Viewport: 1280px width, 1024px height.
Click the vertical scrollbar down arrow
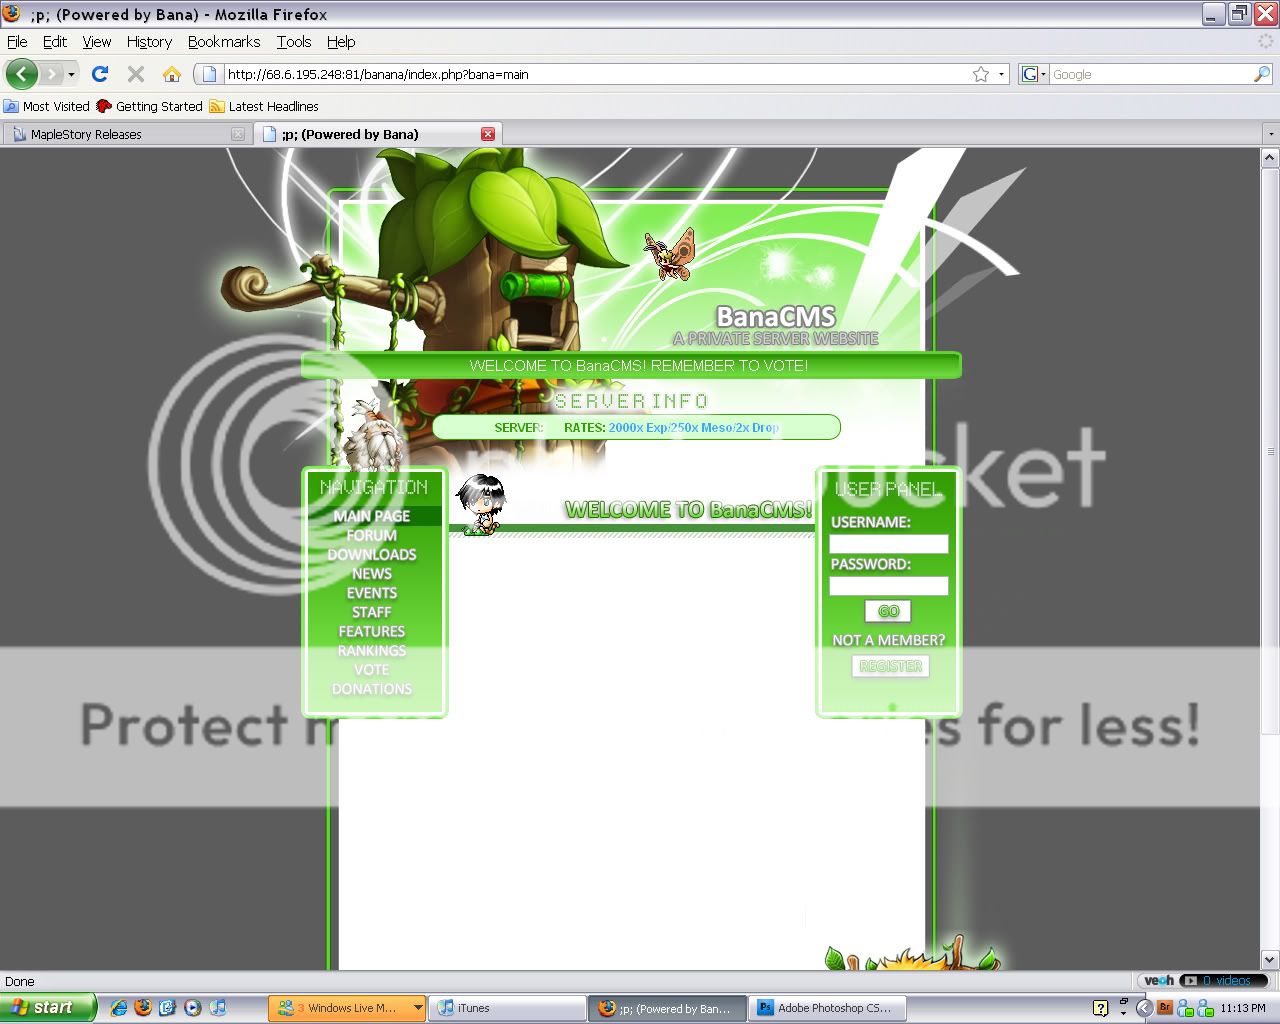pyautogui.click(x=1270, y=960)
